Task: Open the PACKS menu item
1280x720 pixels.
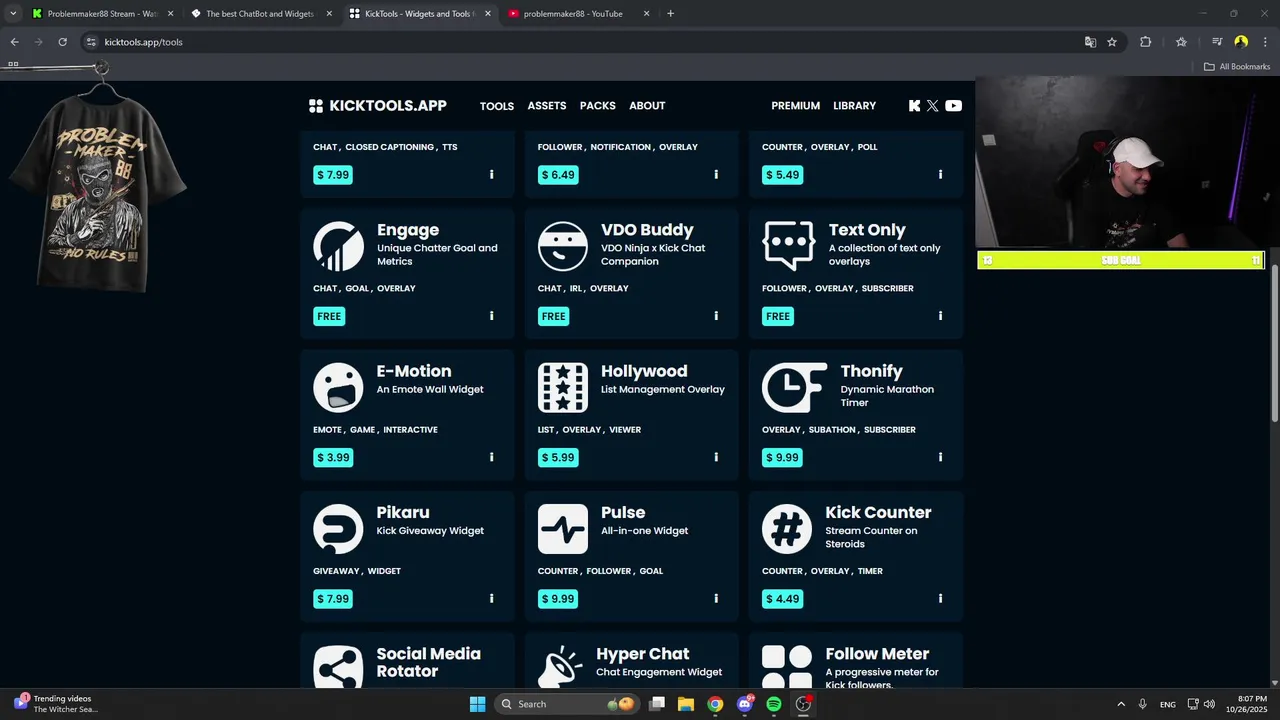Action: [x=598, y=106]
